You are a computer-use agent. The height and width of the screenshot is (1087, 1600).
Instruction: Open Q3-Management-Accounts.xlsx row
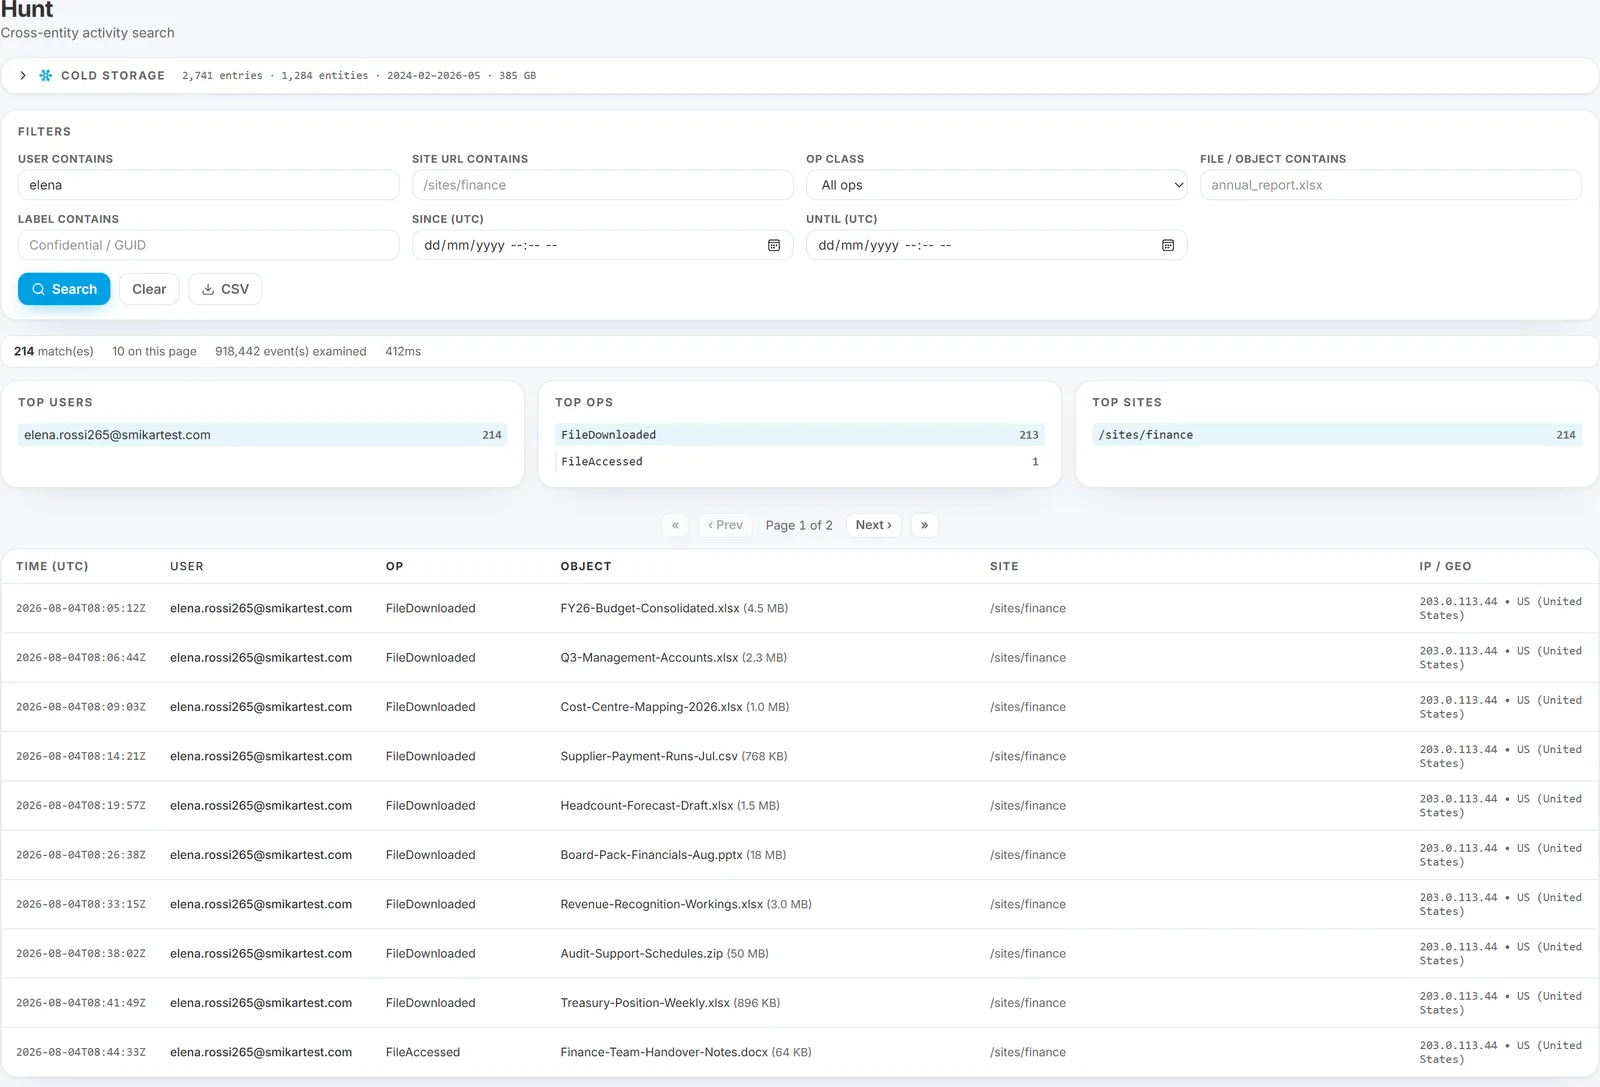pos(800,658)
